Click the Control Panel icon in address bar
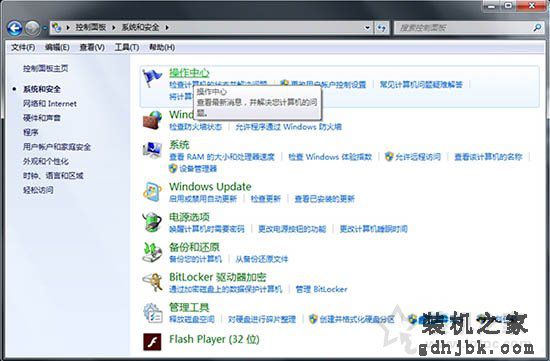 click(x=57, y=27)
